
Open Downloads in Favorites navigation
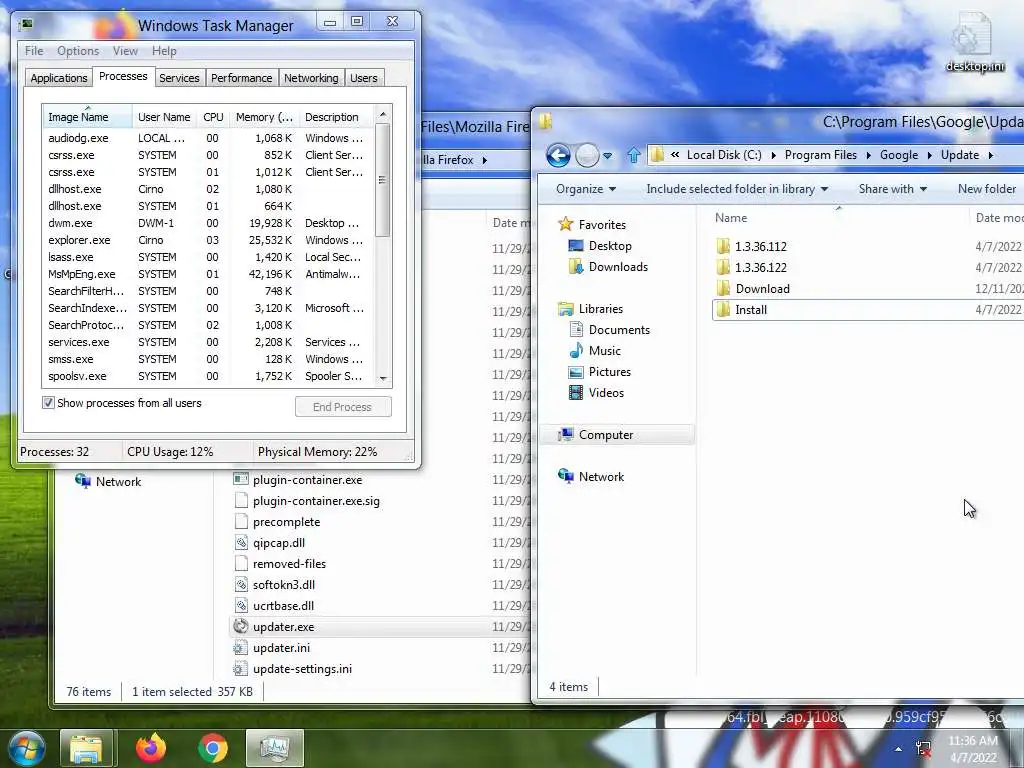[618, 266]
